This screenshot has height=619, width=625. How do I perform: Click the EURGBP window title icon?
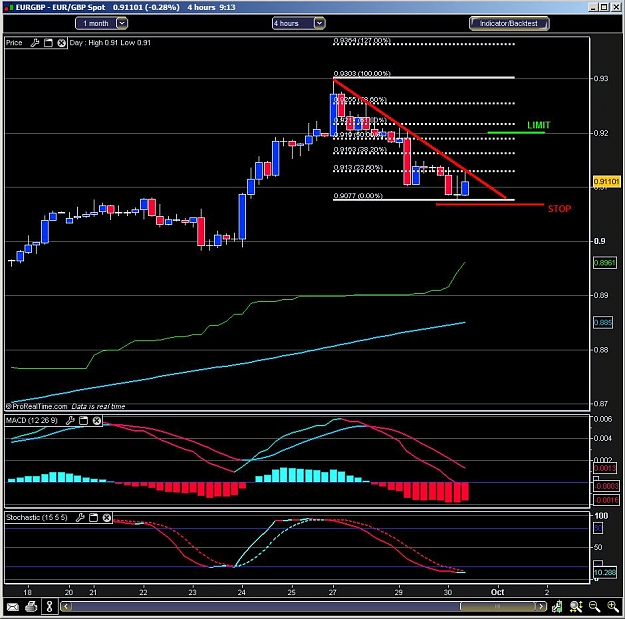click(10, 7)
